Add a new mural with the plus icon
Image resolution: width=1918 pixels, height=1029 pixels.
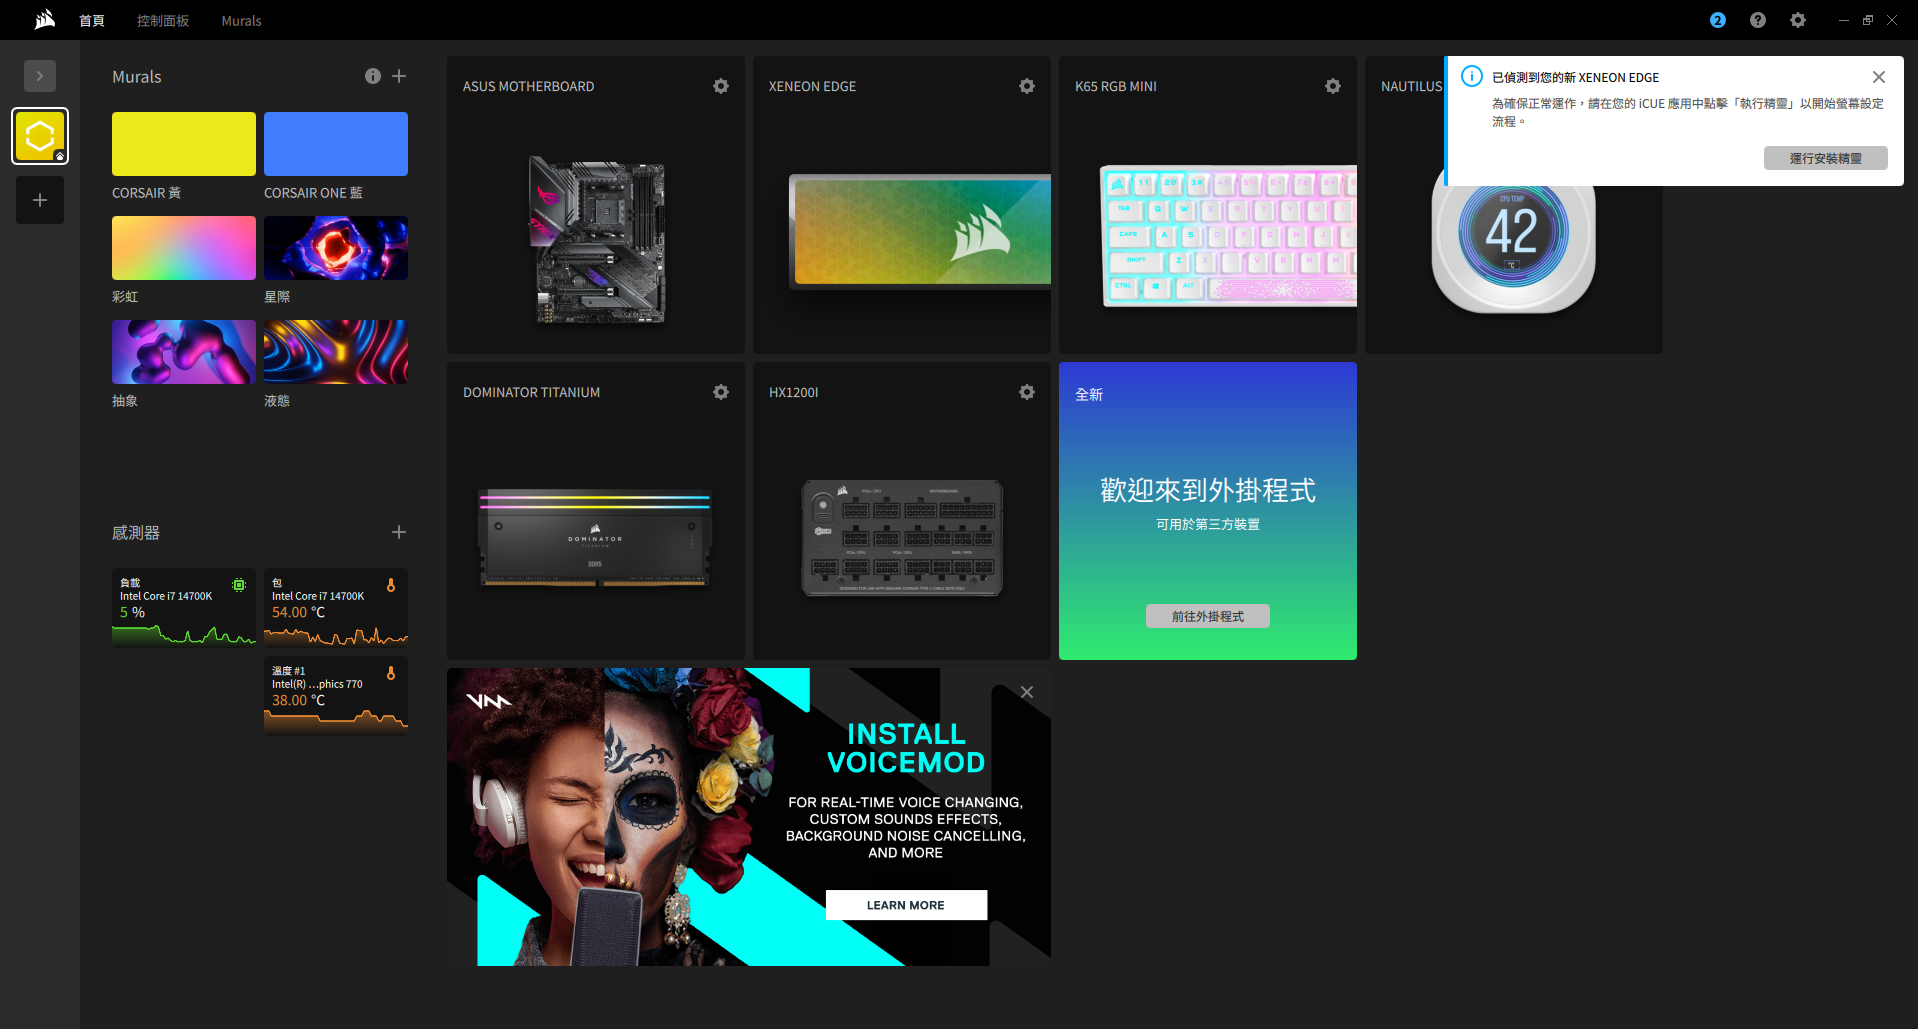(x=399, y=76)
